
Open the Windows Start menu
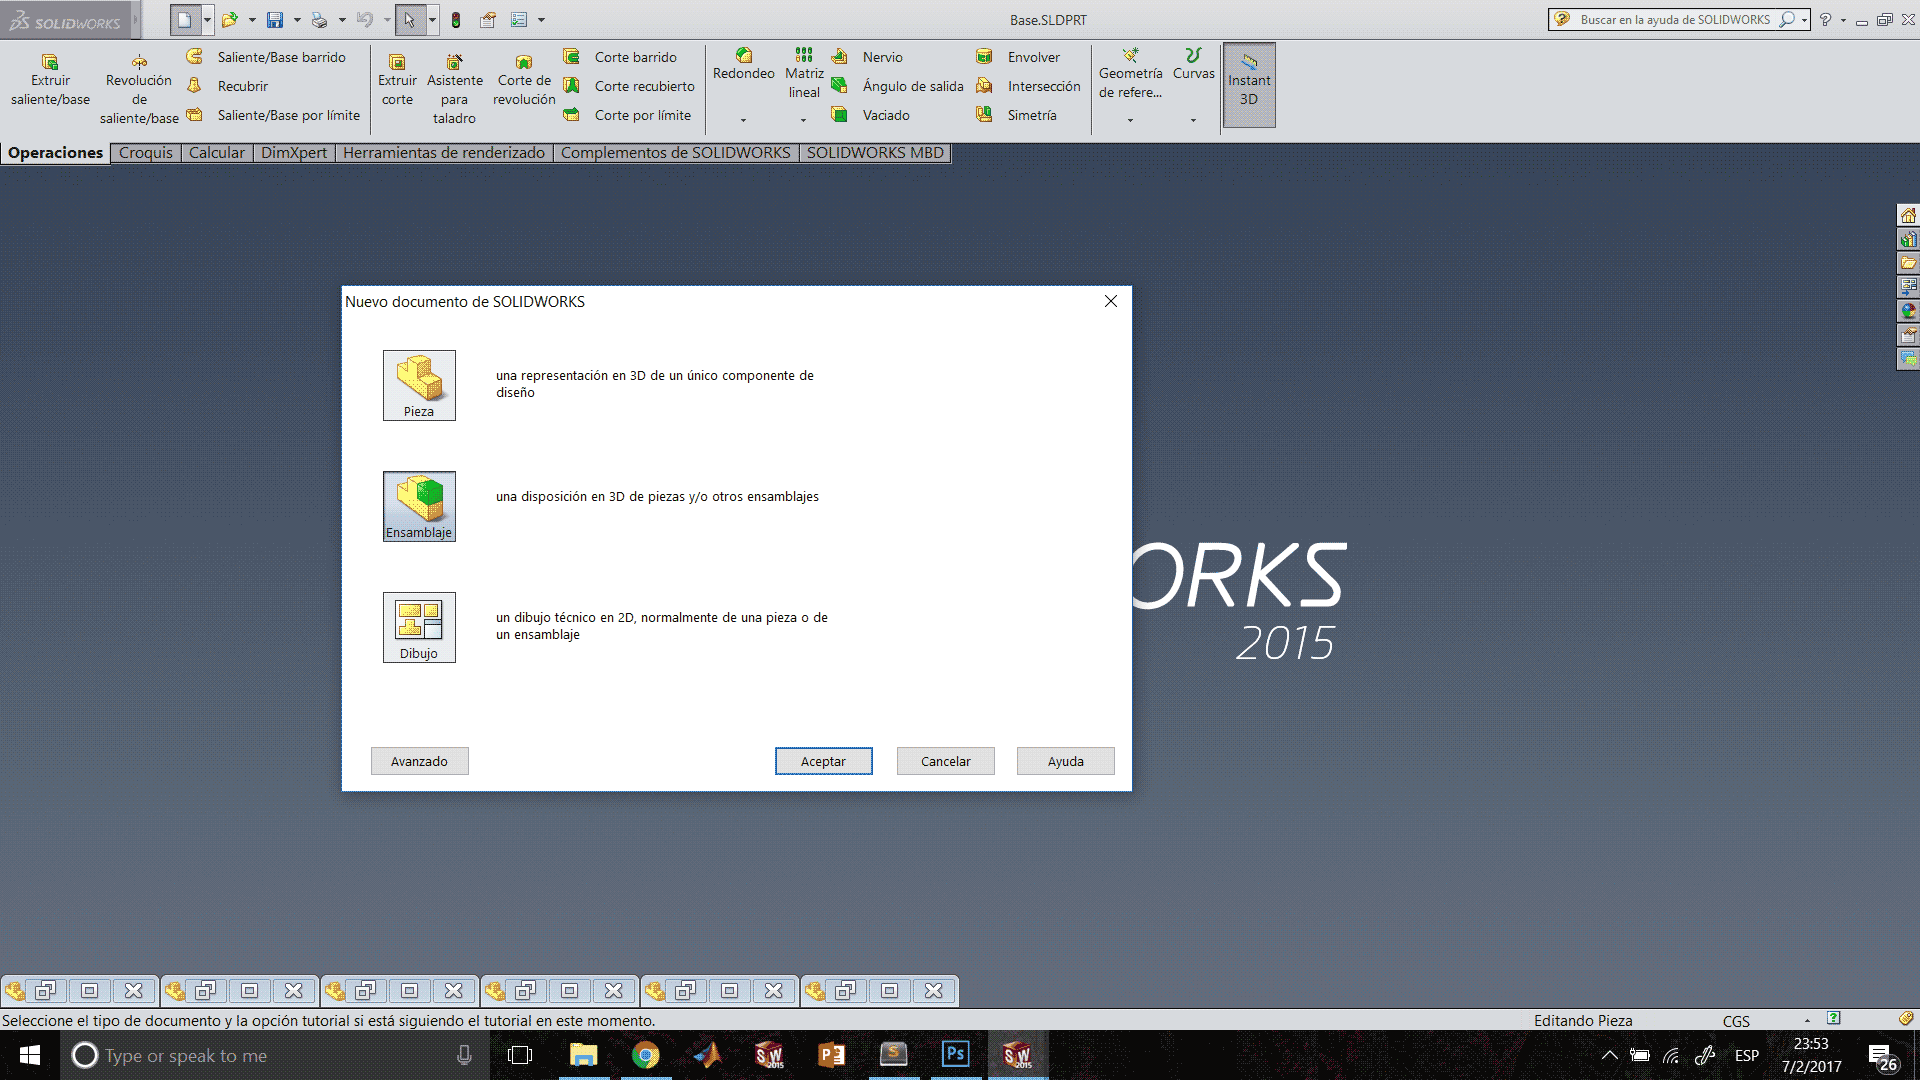coord(29,1055)
